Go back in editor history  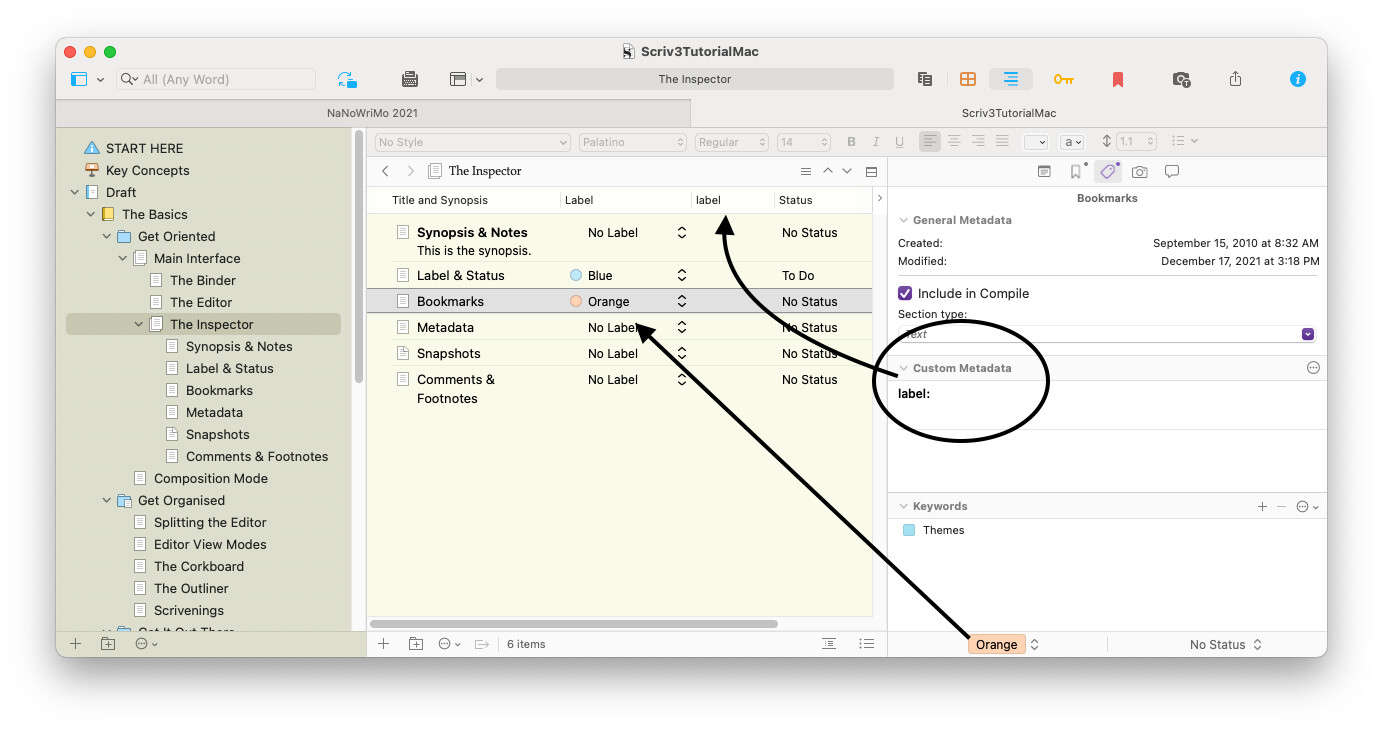385,171
